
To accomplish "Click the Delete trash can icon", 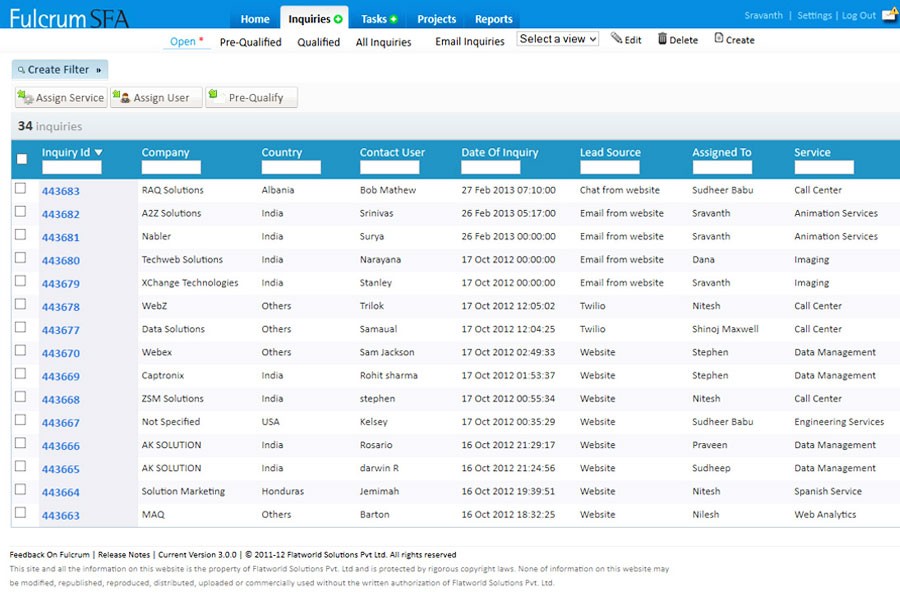I will [x=662, y=39].
